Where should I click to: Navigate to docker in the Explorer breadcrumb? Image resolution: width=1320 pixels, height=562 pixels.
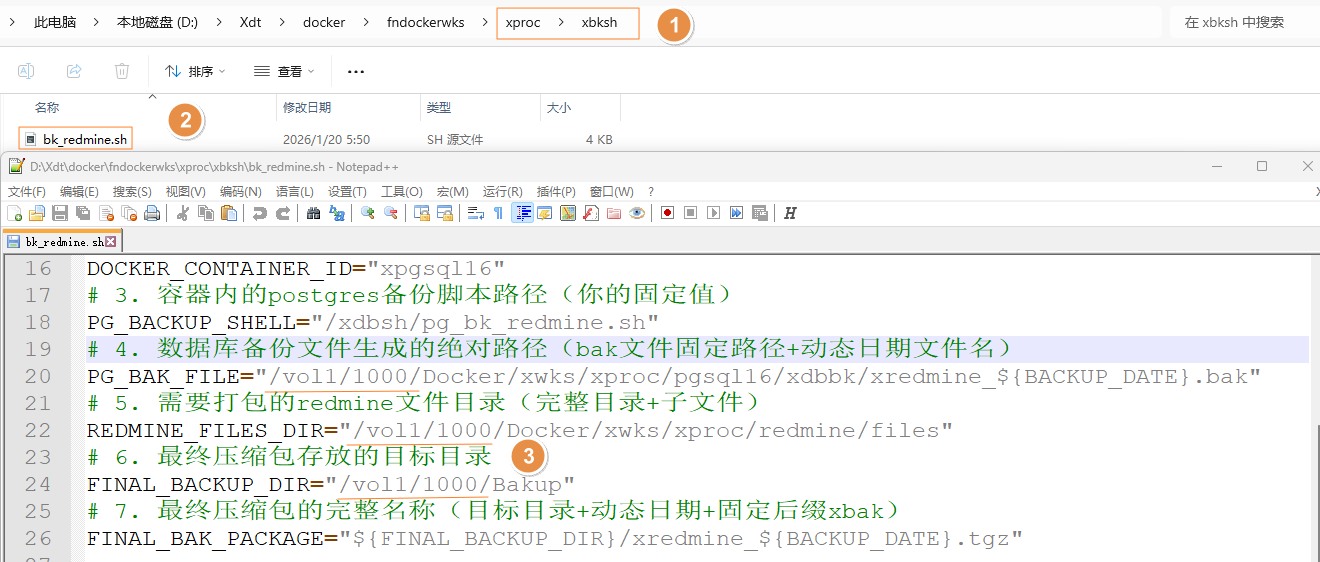point(324,22)
